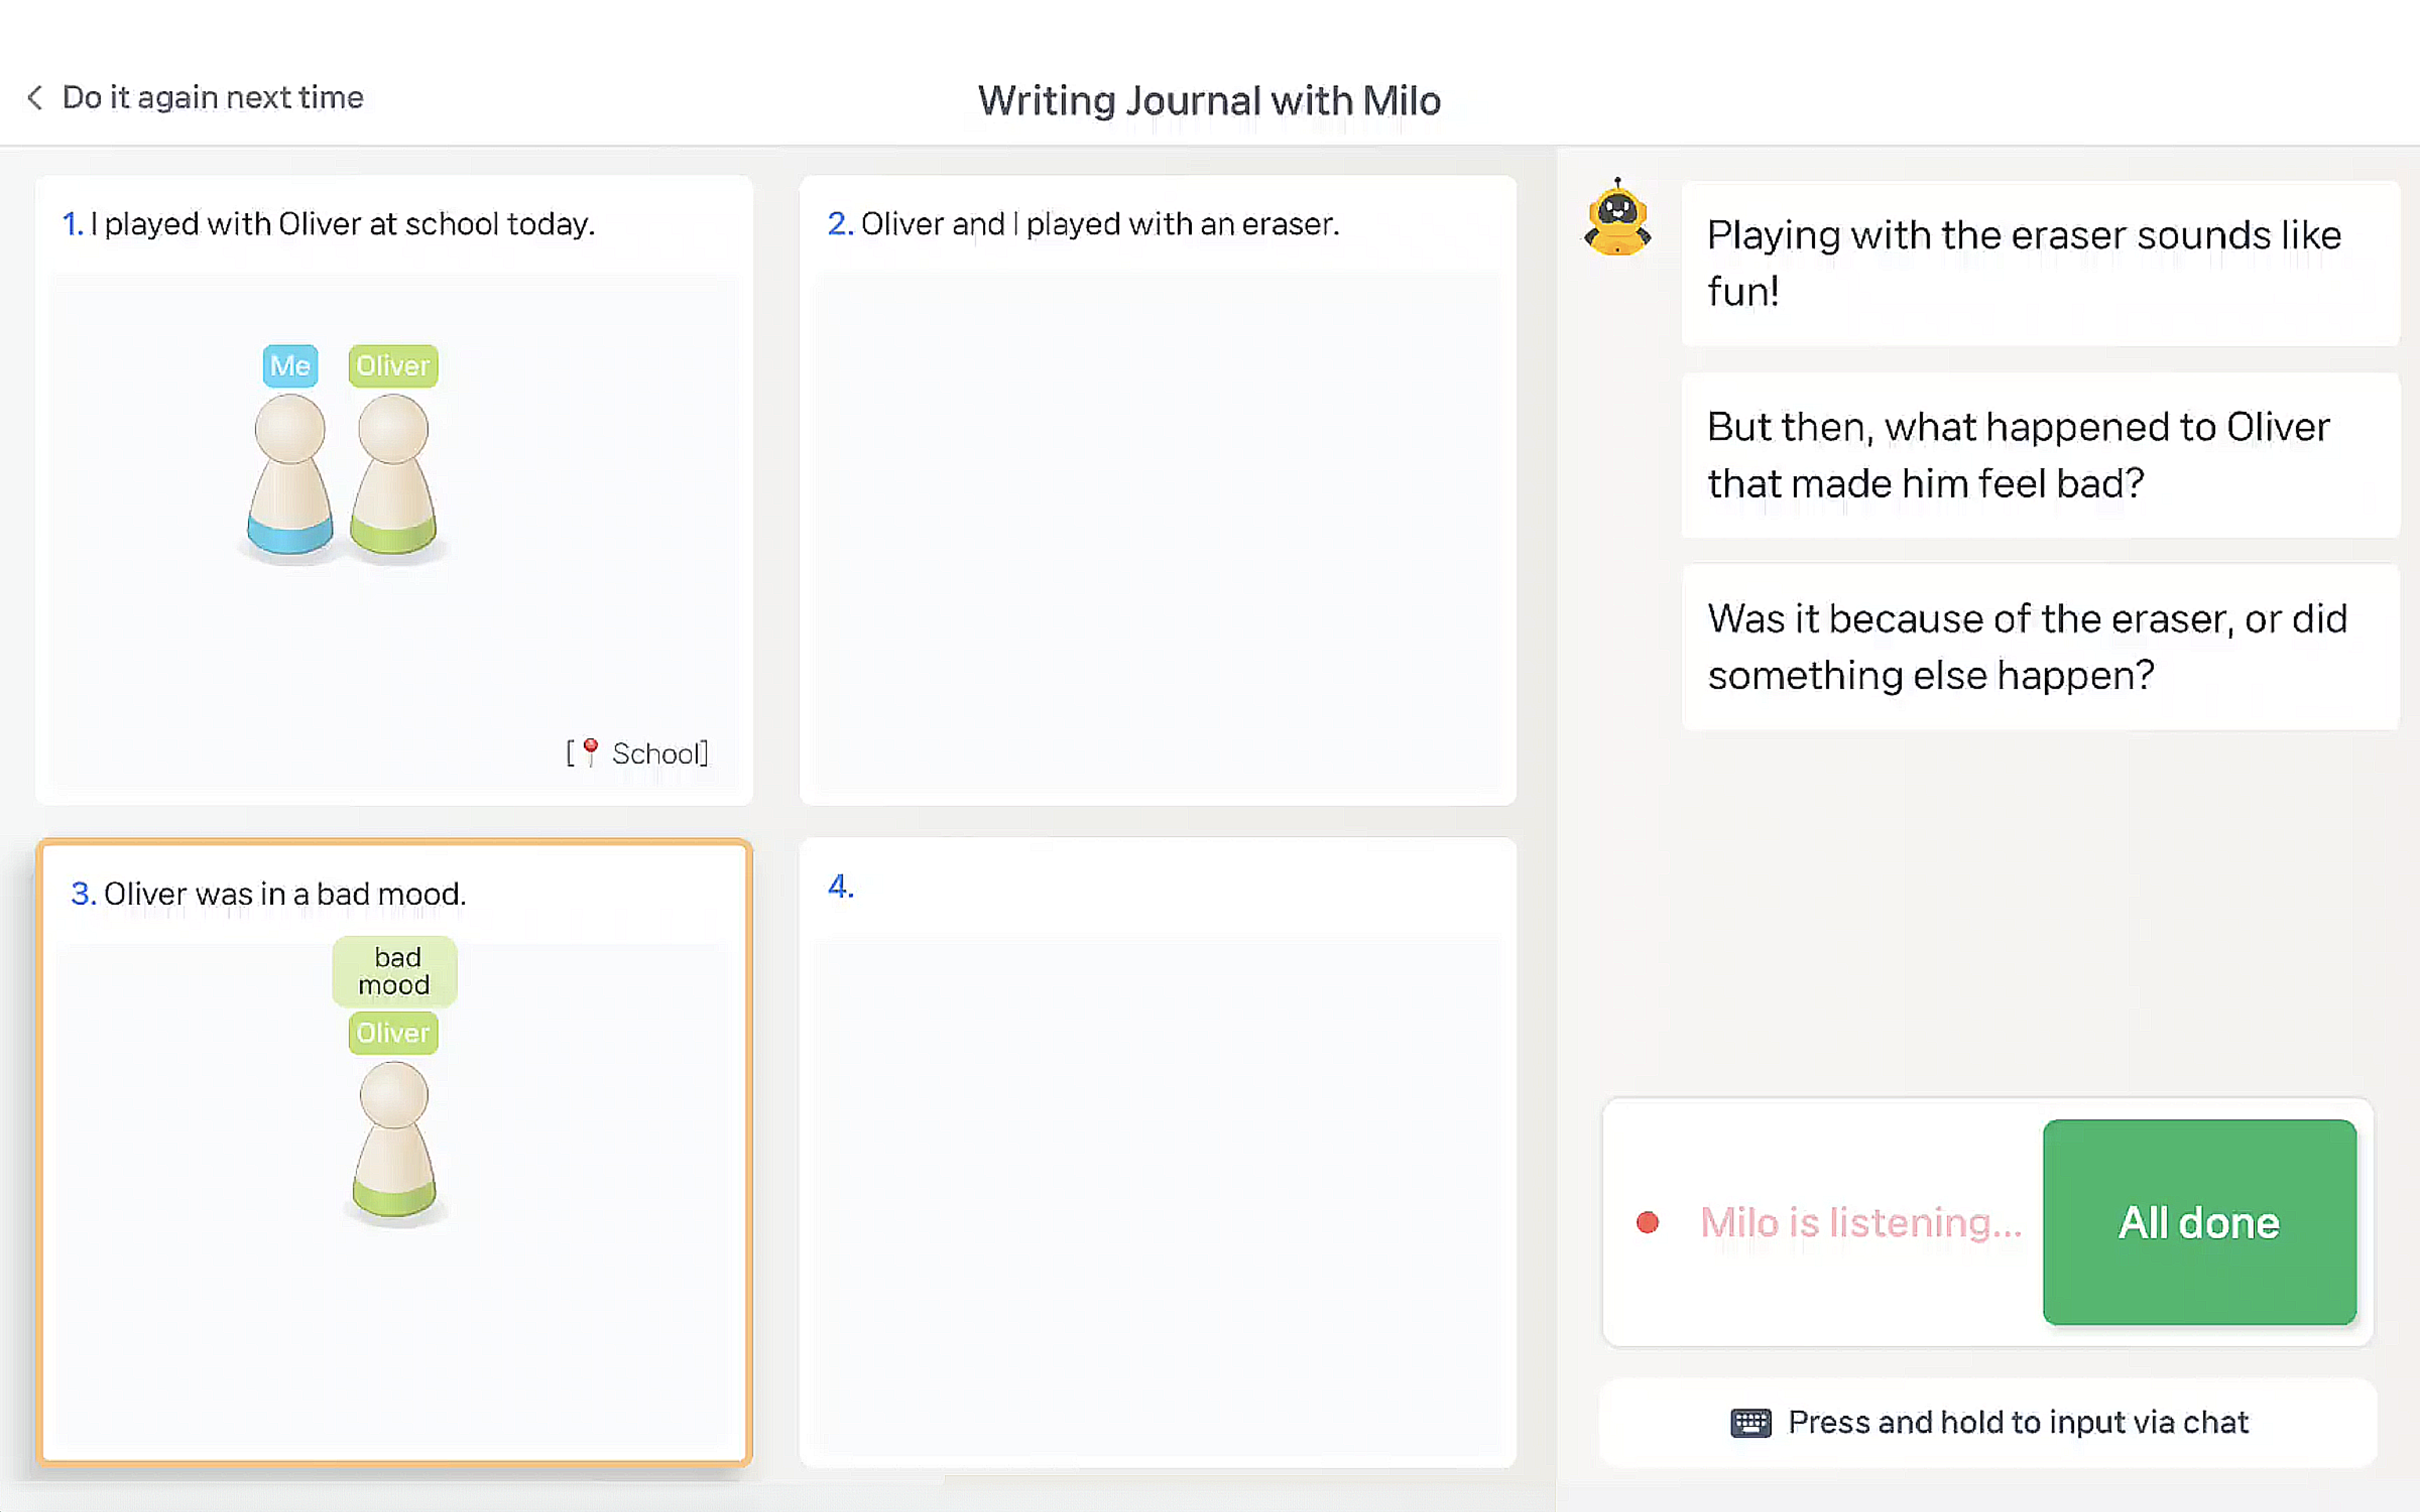The height and width of the screenshot is (1512, 2420).
Task: Select Oliver's pawn in panel three
Action: click(x=394, y=1140)
